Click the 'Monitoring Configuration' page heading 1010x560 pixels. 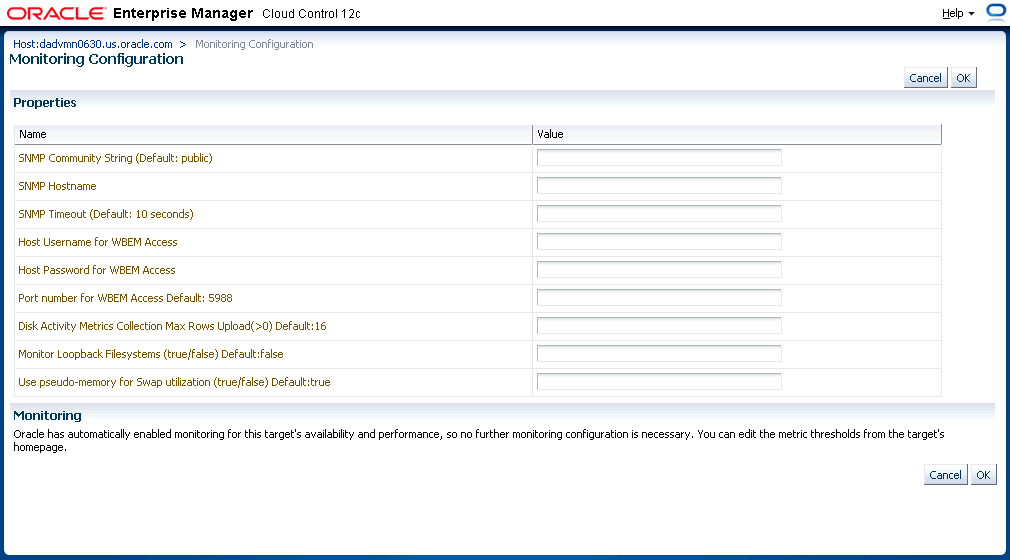[x=96, y=59]
